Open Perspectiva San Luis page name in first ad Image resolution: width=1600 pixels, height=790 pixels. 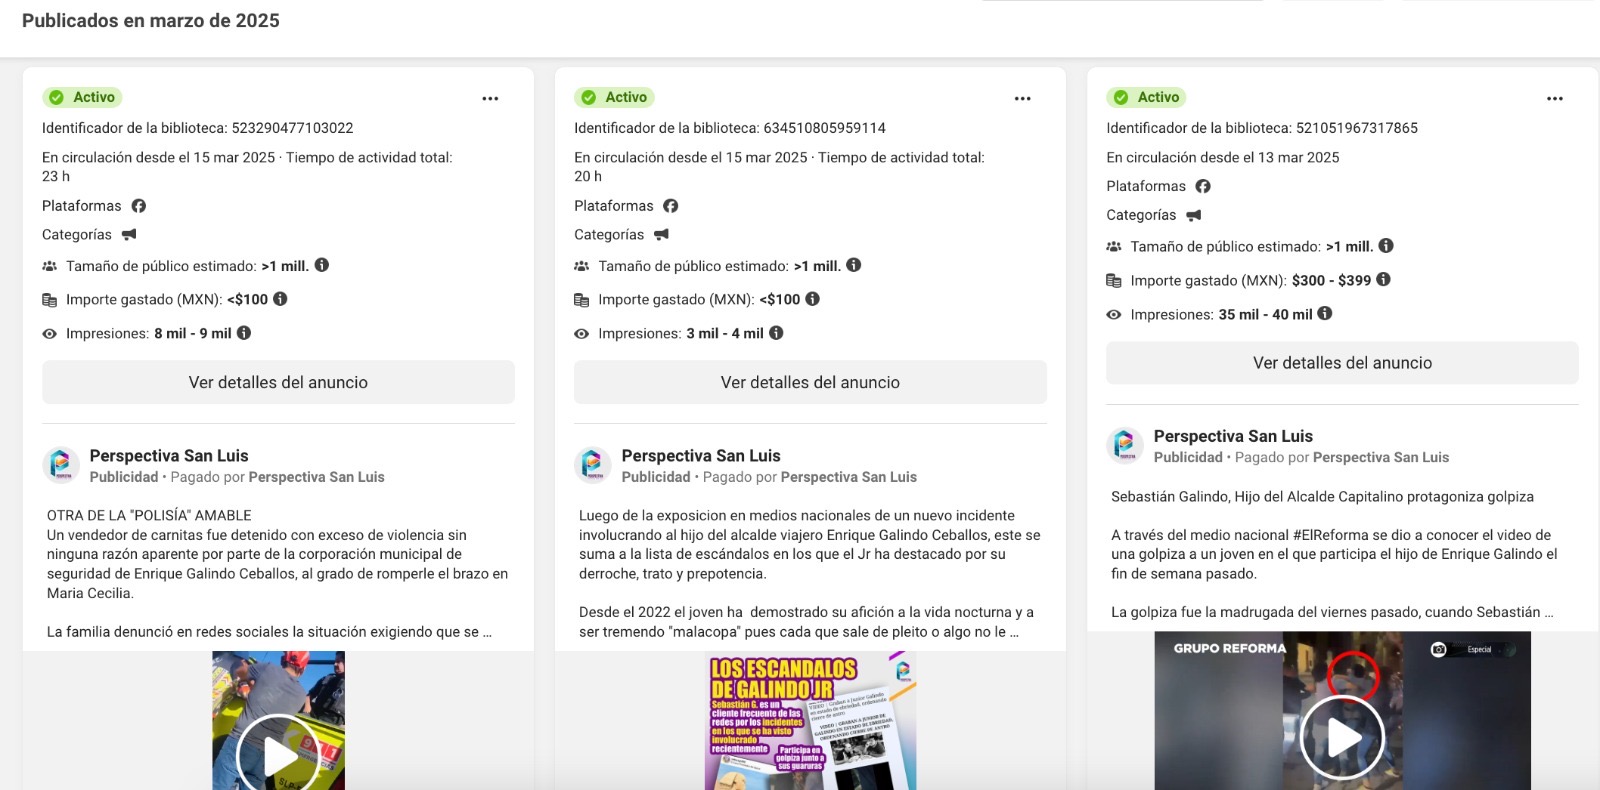(x=169, y=456)
